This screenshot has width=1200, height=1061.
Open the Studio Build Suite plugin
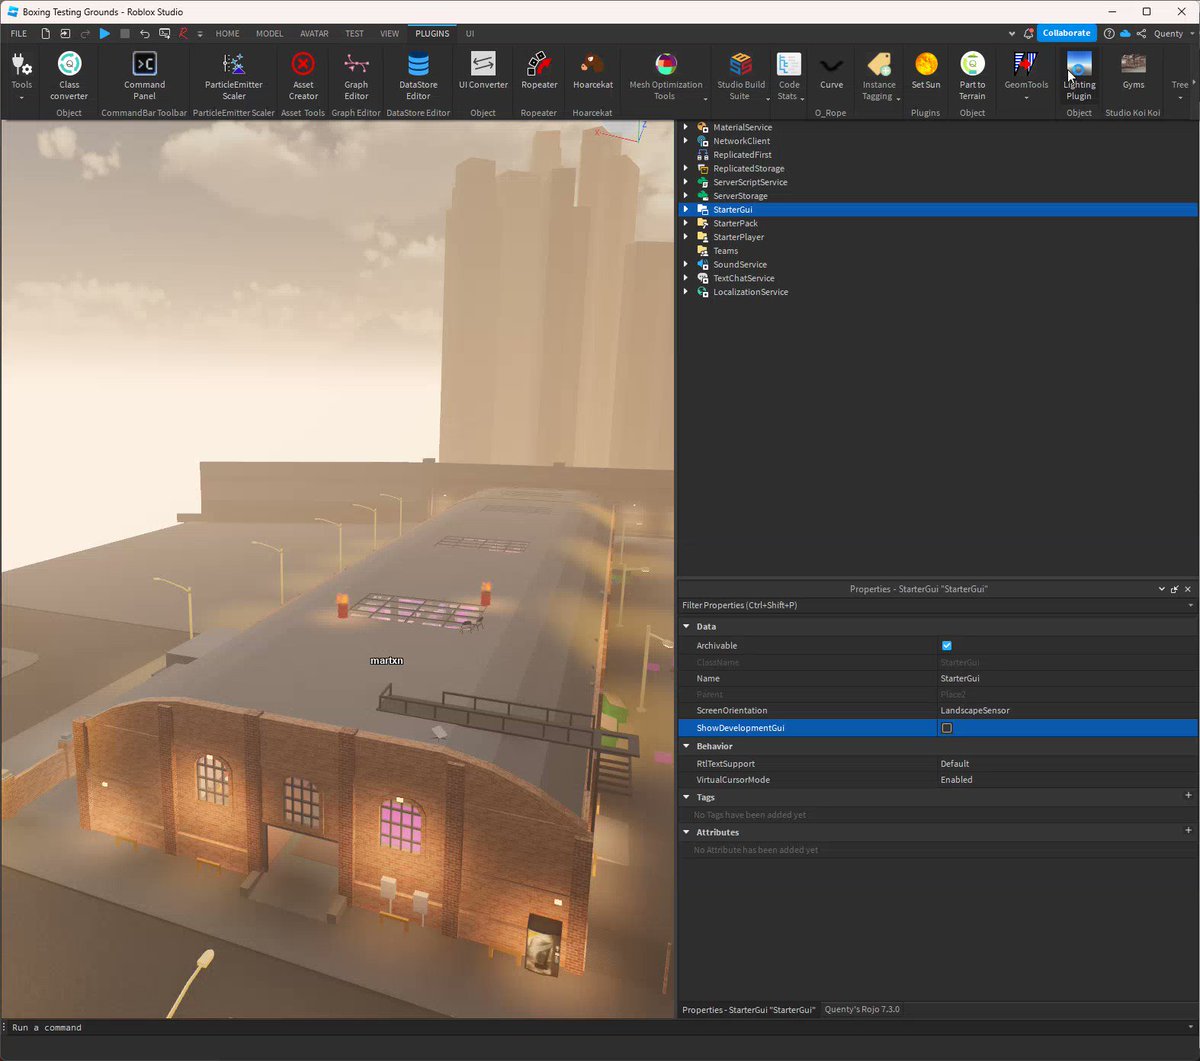coord(741,76)
